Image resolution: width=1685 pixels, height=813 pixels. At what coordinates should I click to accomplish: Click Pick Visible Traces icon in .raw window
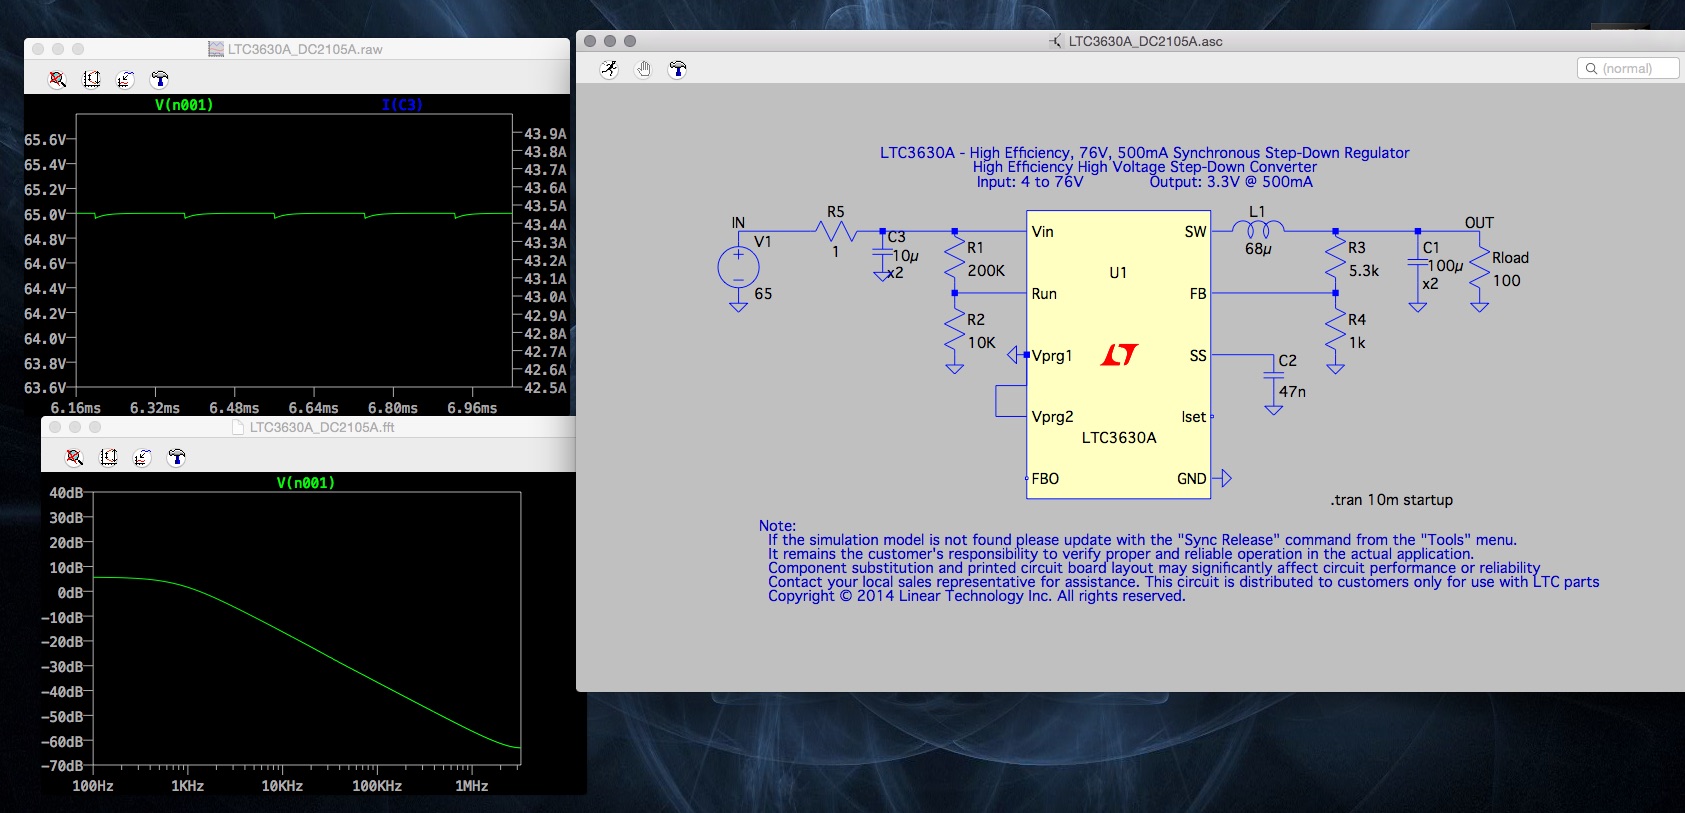(125, 79)
